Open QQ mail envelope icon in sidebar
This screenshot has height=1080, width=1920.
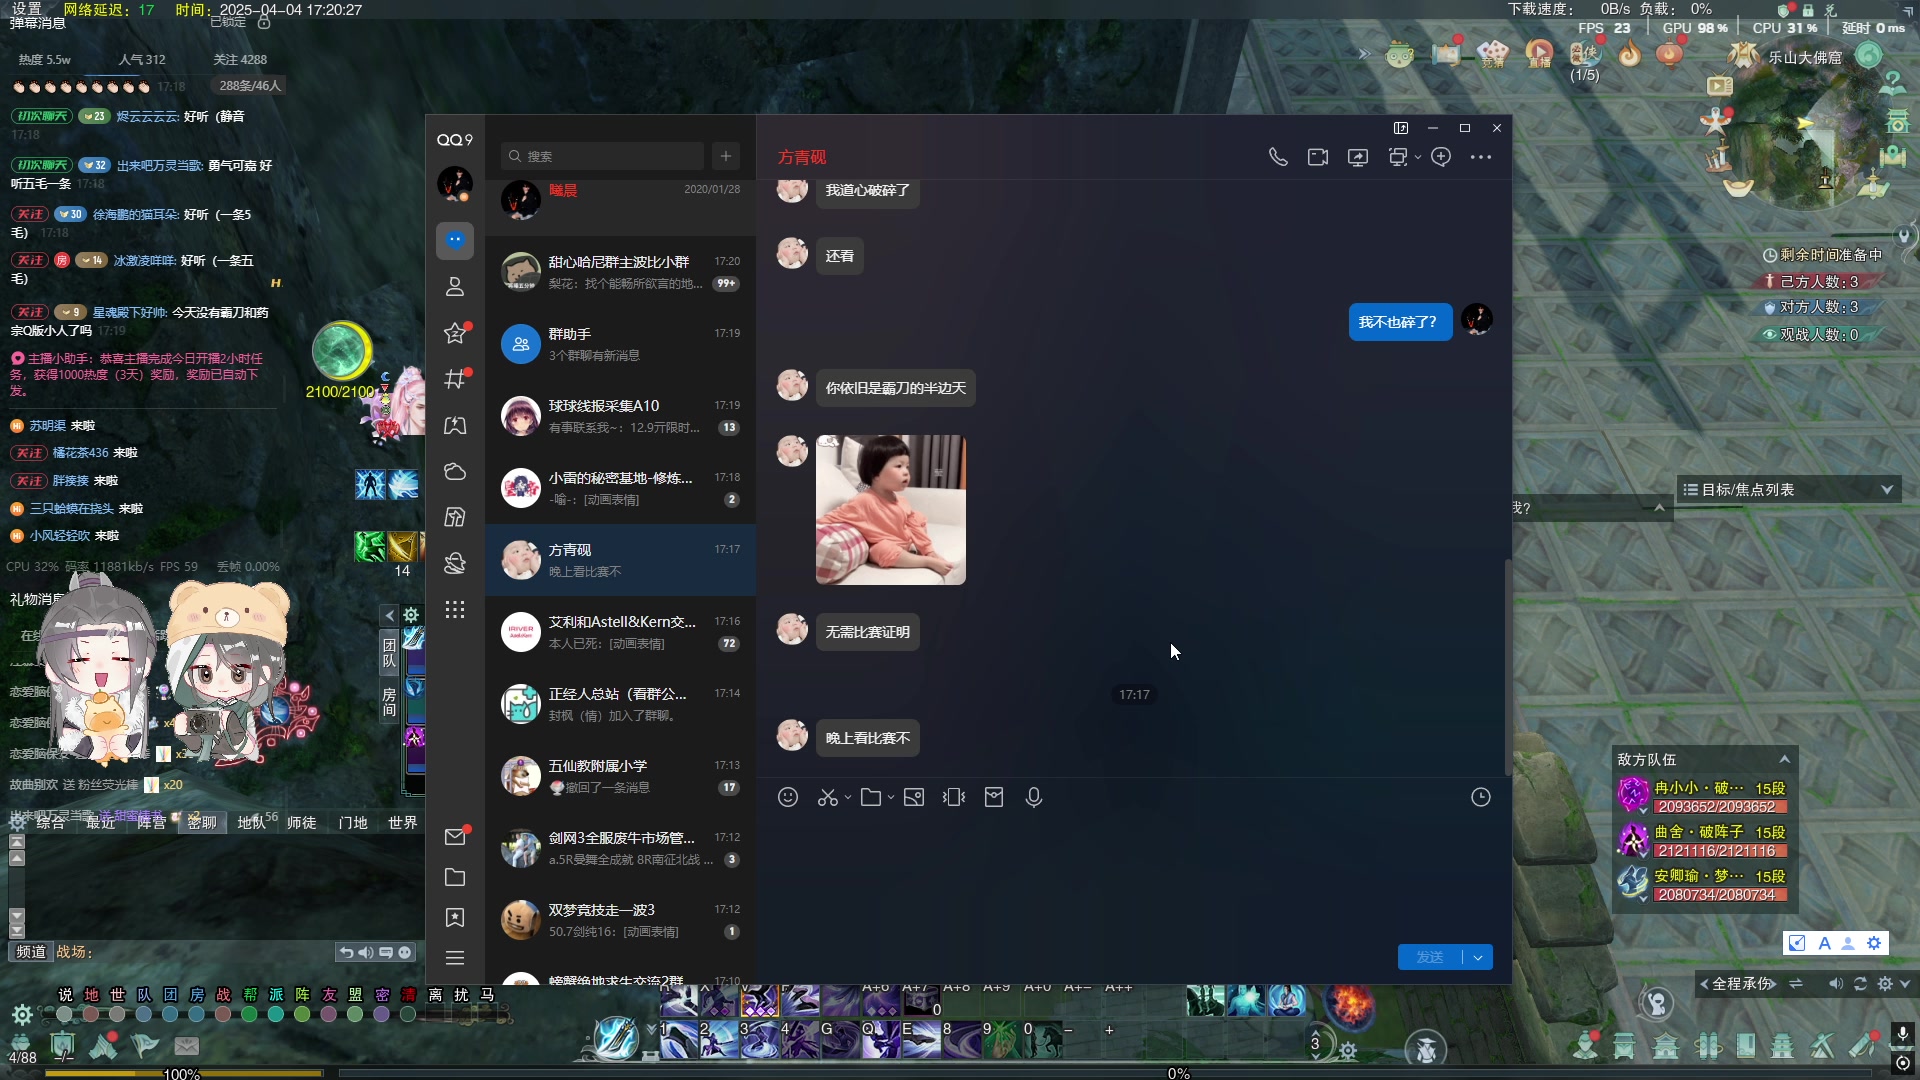pyautogui.click(x=455, y=836)
